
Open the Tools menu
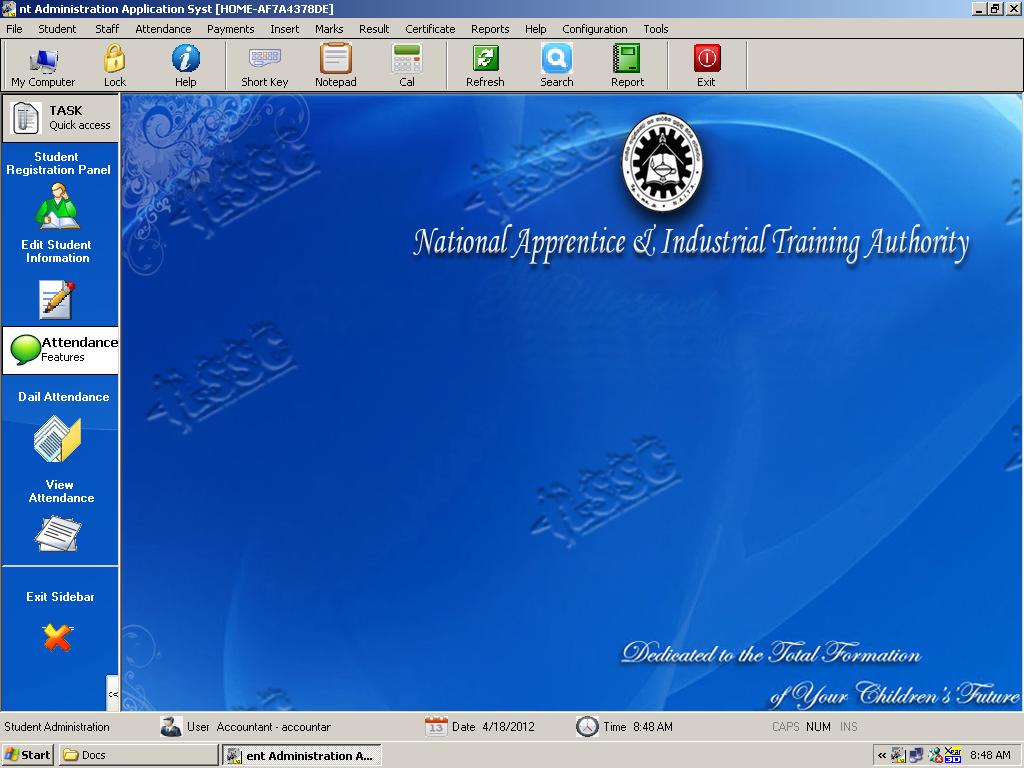[x=656, y=29]
